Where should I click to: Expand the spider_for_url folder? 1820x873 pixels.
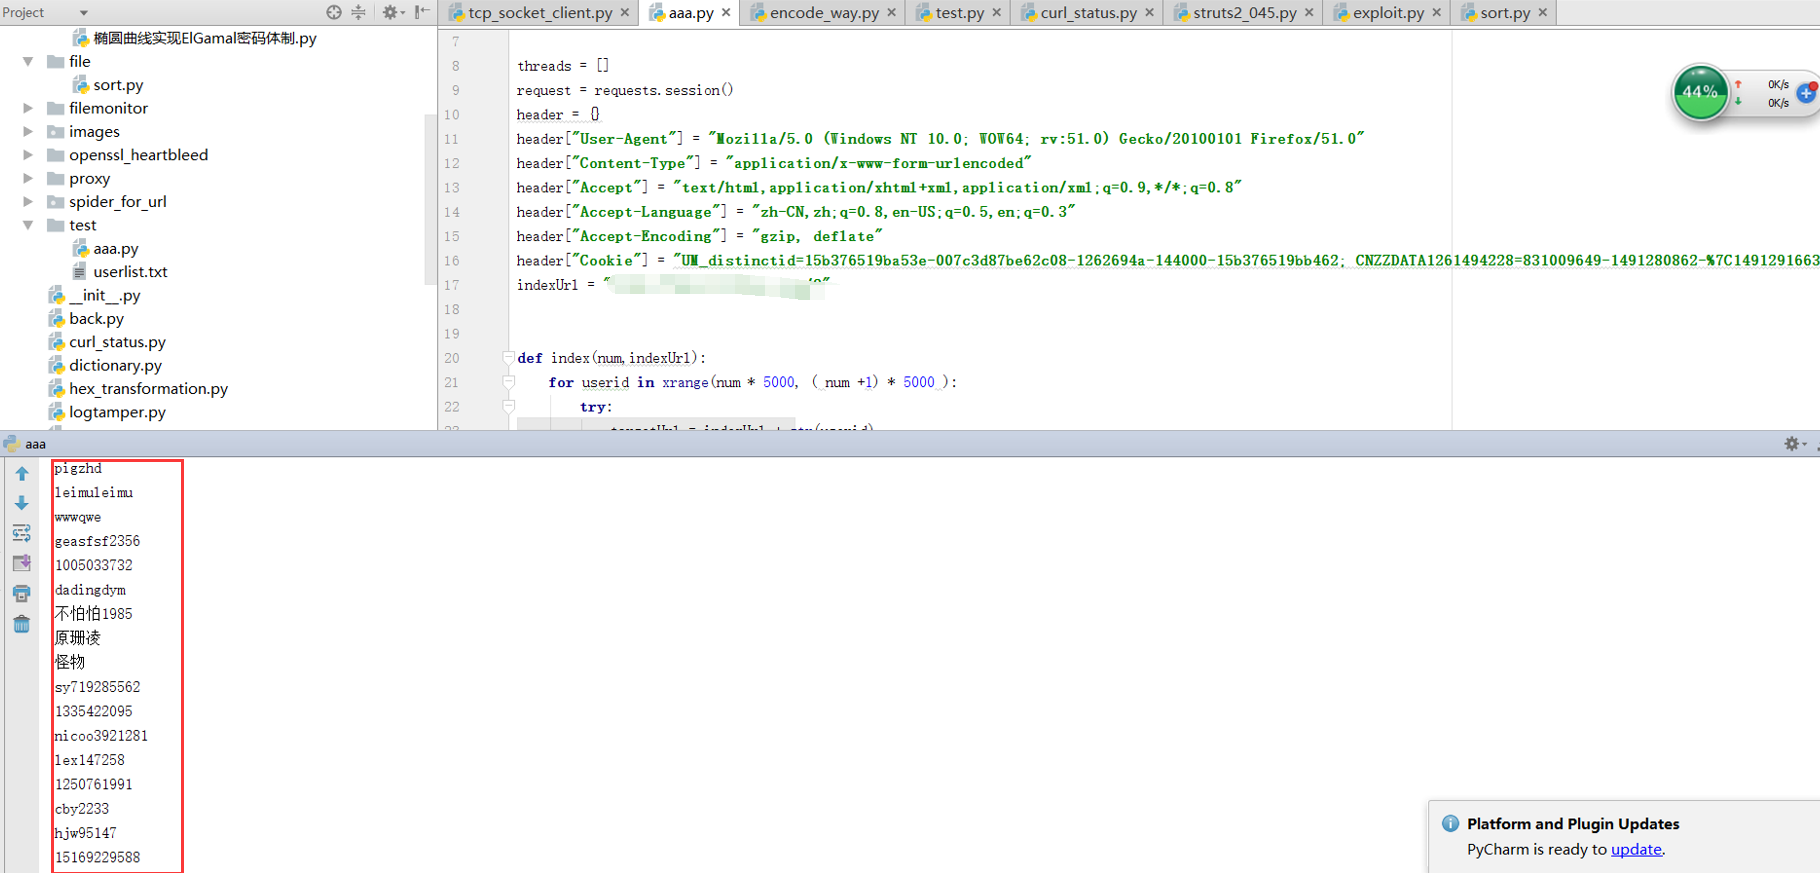(28, 201)
